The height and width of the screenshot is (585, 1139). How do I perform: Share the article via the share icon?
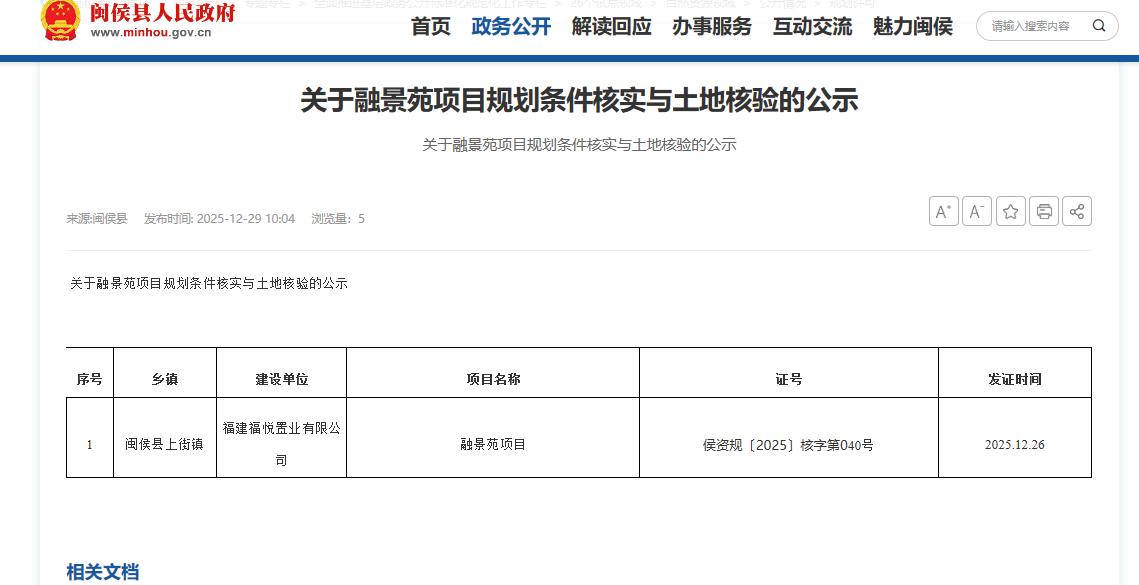click(x=1077, y=211)
